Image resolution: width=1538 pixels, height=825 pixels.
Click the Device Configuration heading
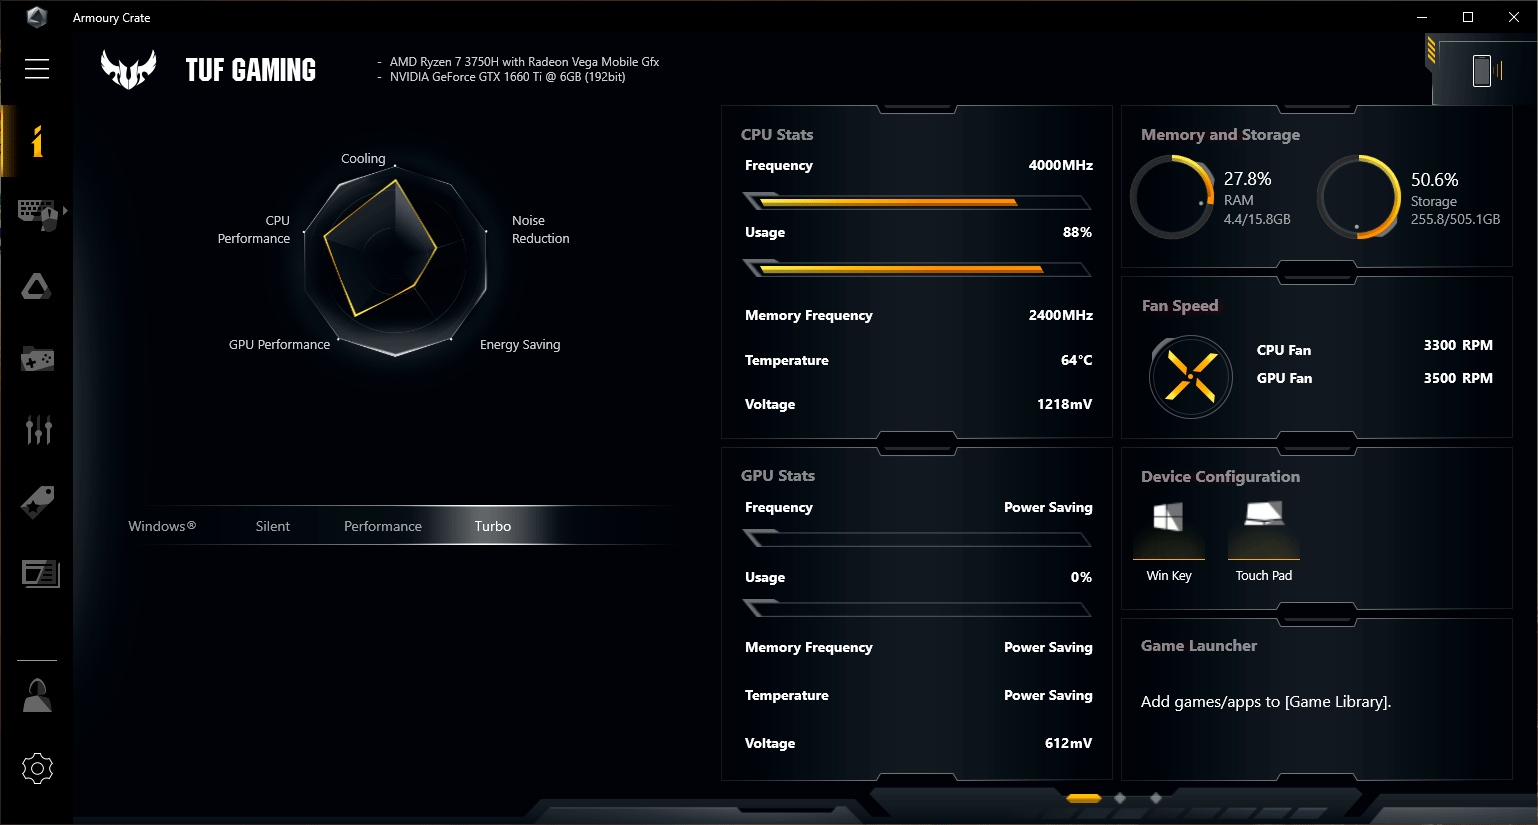[1221, 476]
